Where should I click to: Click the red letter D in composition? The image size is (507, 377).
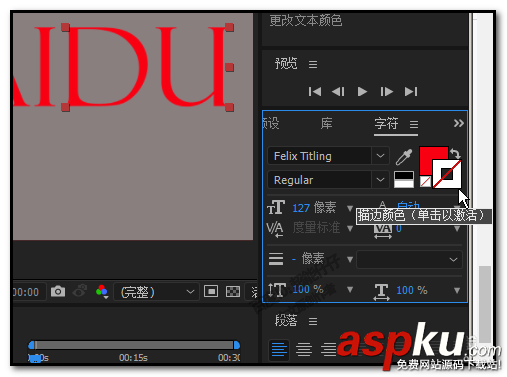coord(108,67)
